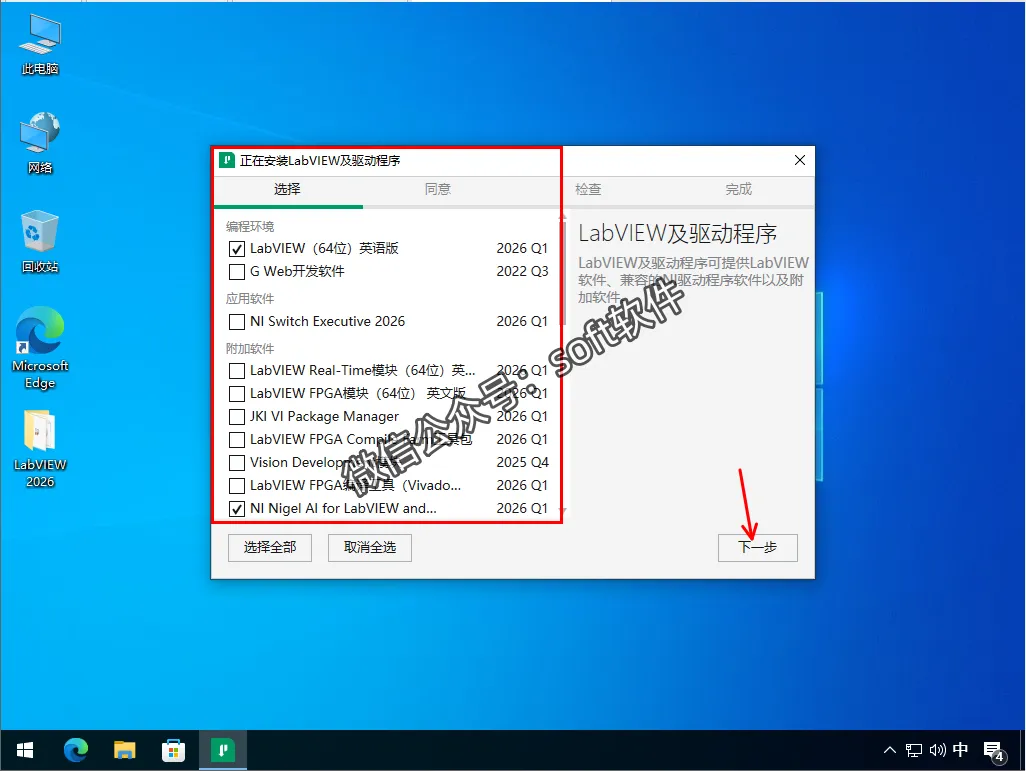Screen dimensions: 1026x771
Task: Uncheck NI Nigel AI for LabVIEW checkbox
Action: (237, 509)
